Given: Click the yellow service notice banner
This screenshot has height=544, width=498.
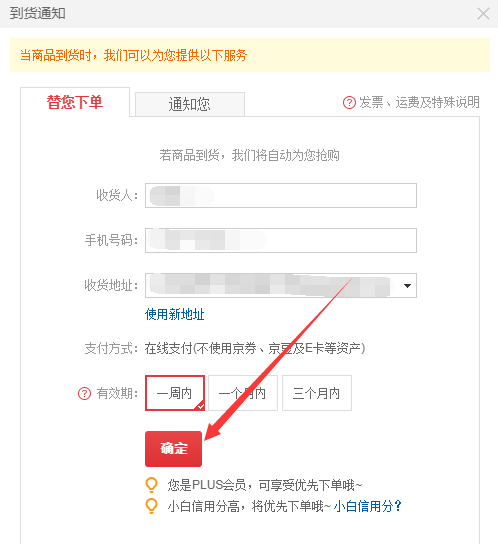Looking at the screenshot, I should click(250, 55).
